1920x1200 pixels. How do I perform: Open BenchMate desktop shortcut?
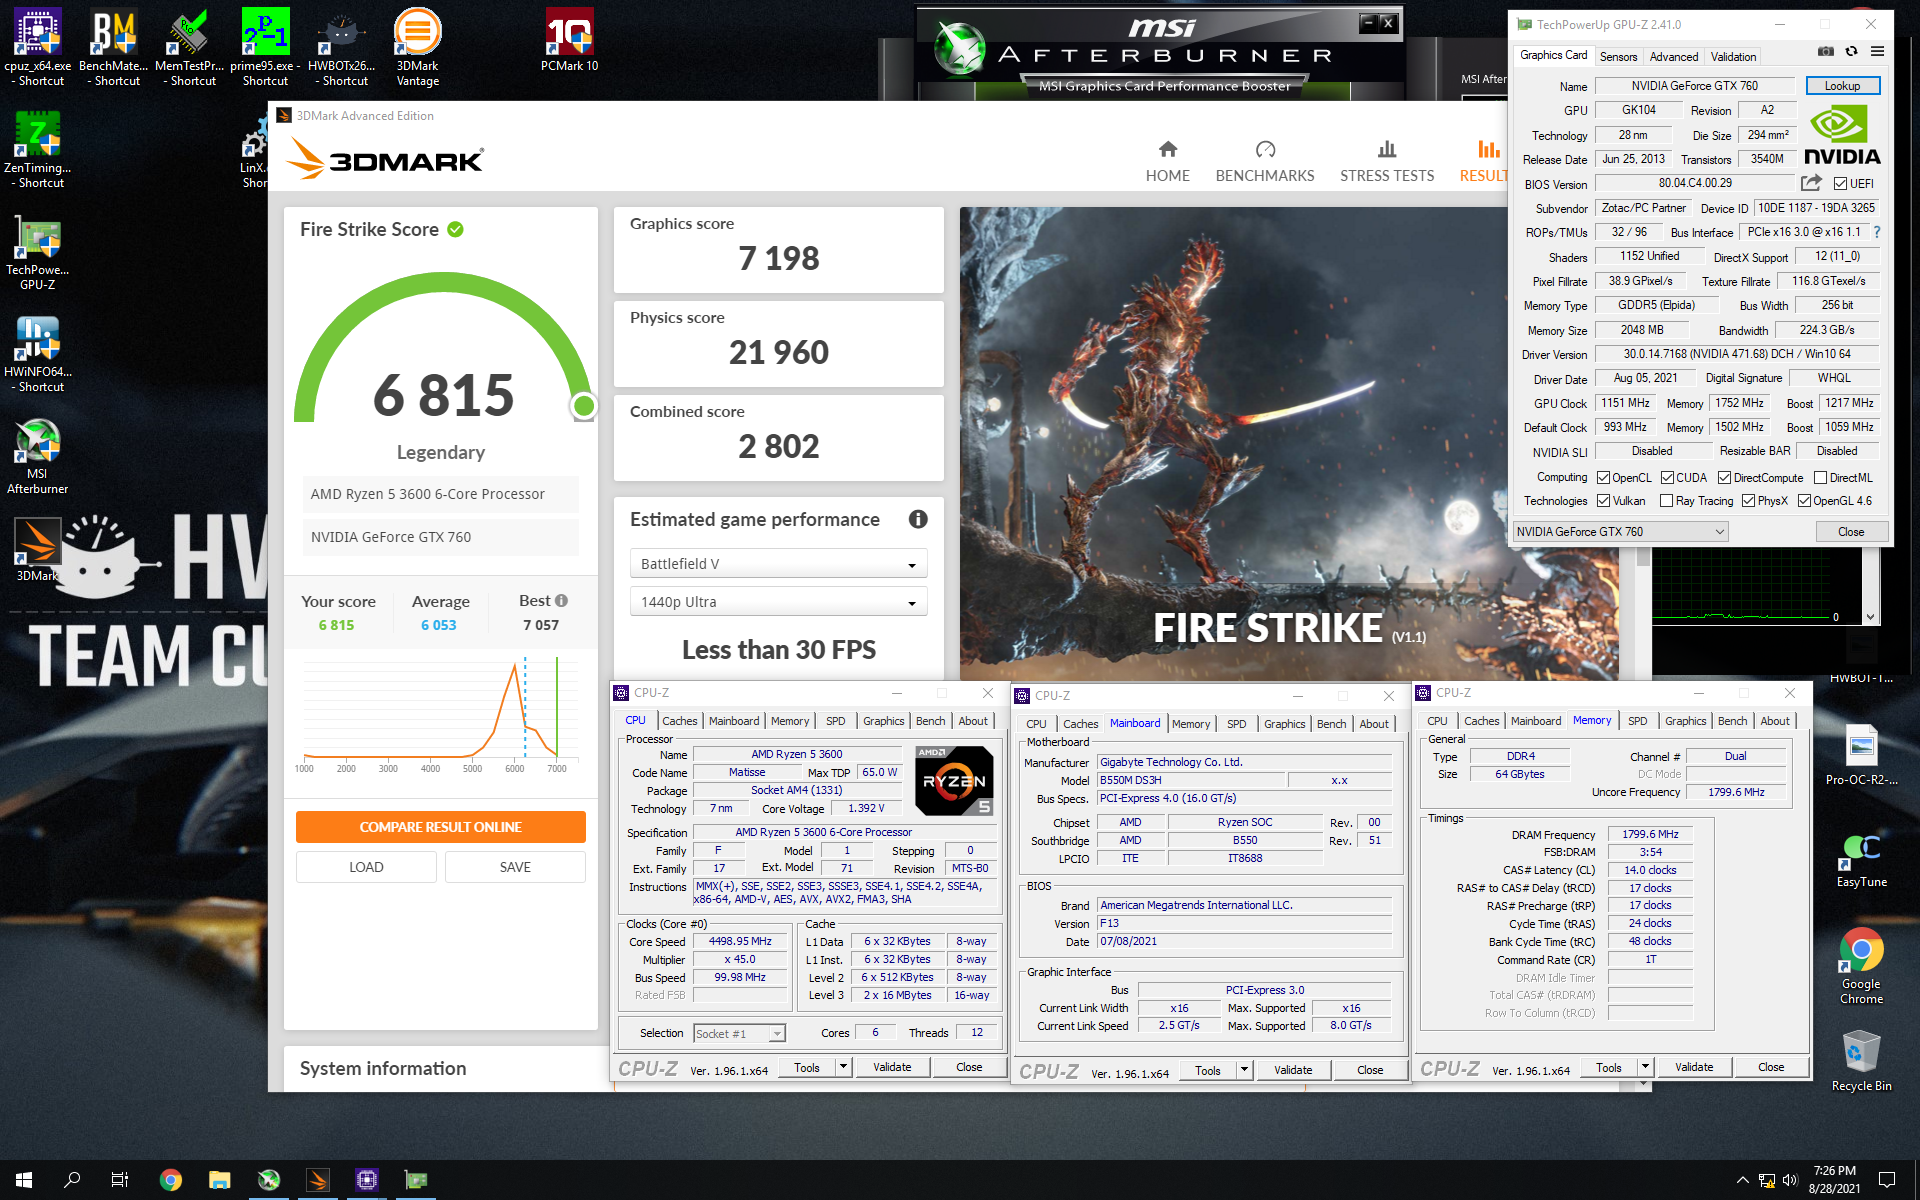pos(114,47)
